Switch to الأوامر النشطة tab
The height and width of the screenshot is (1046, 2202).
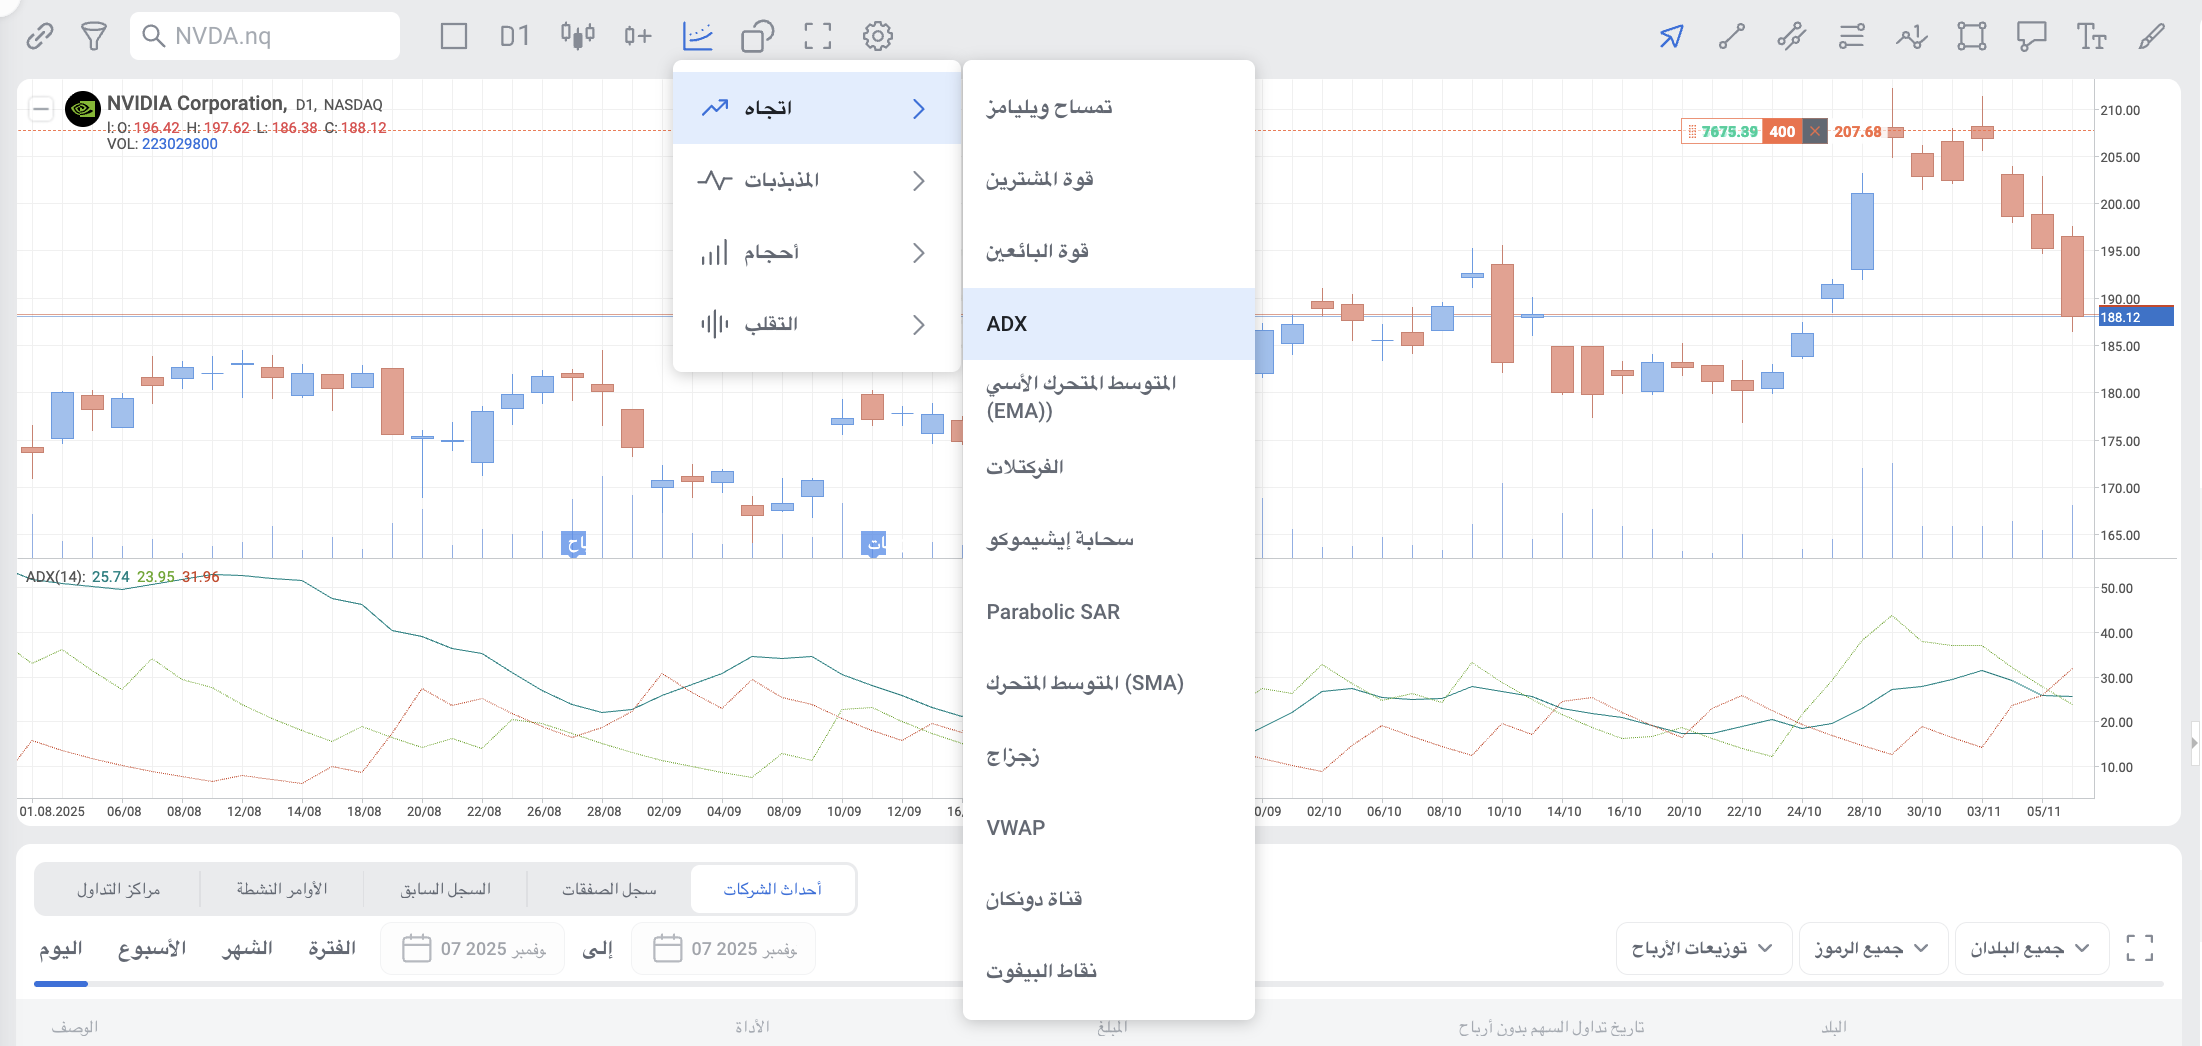click(282, 889)
